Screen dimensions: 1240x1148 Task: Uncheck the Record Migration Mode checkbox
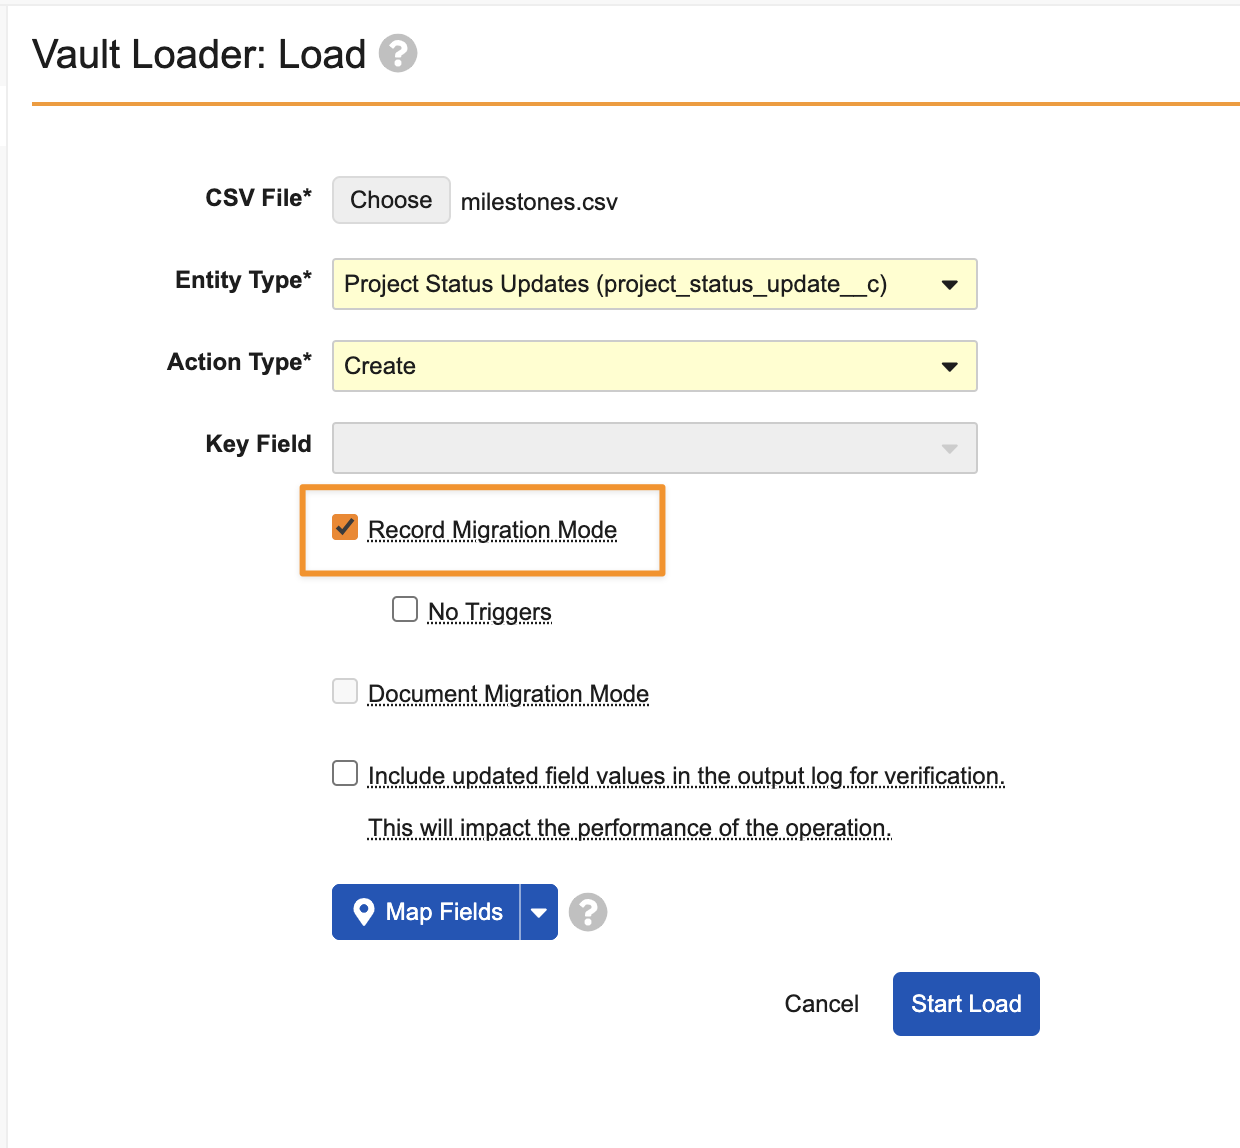click(345, 527)
